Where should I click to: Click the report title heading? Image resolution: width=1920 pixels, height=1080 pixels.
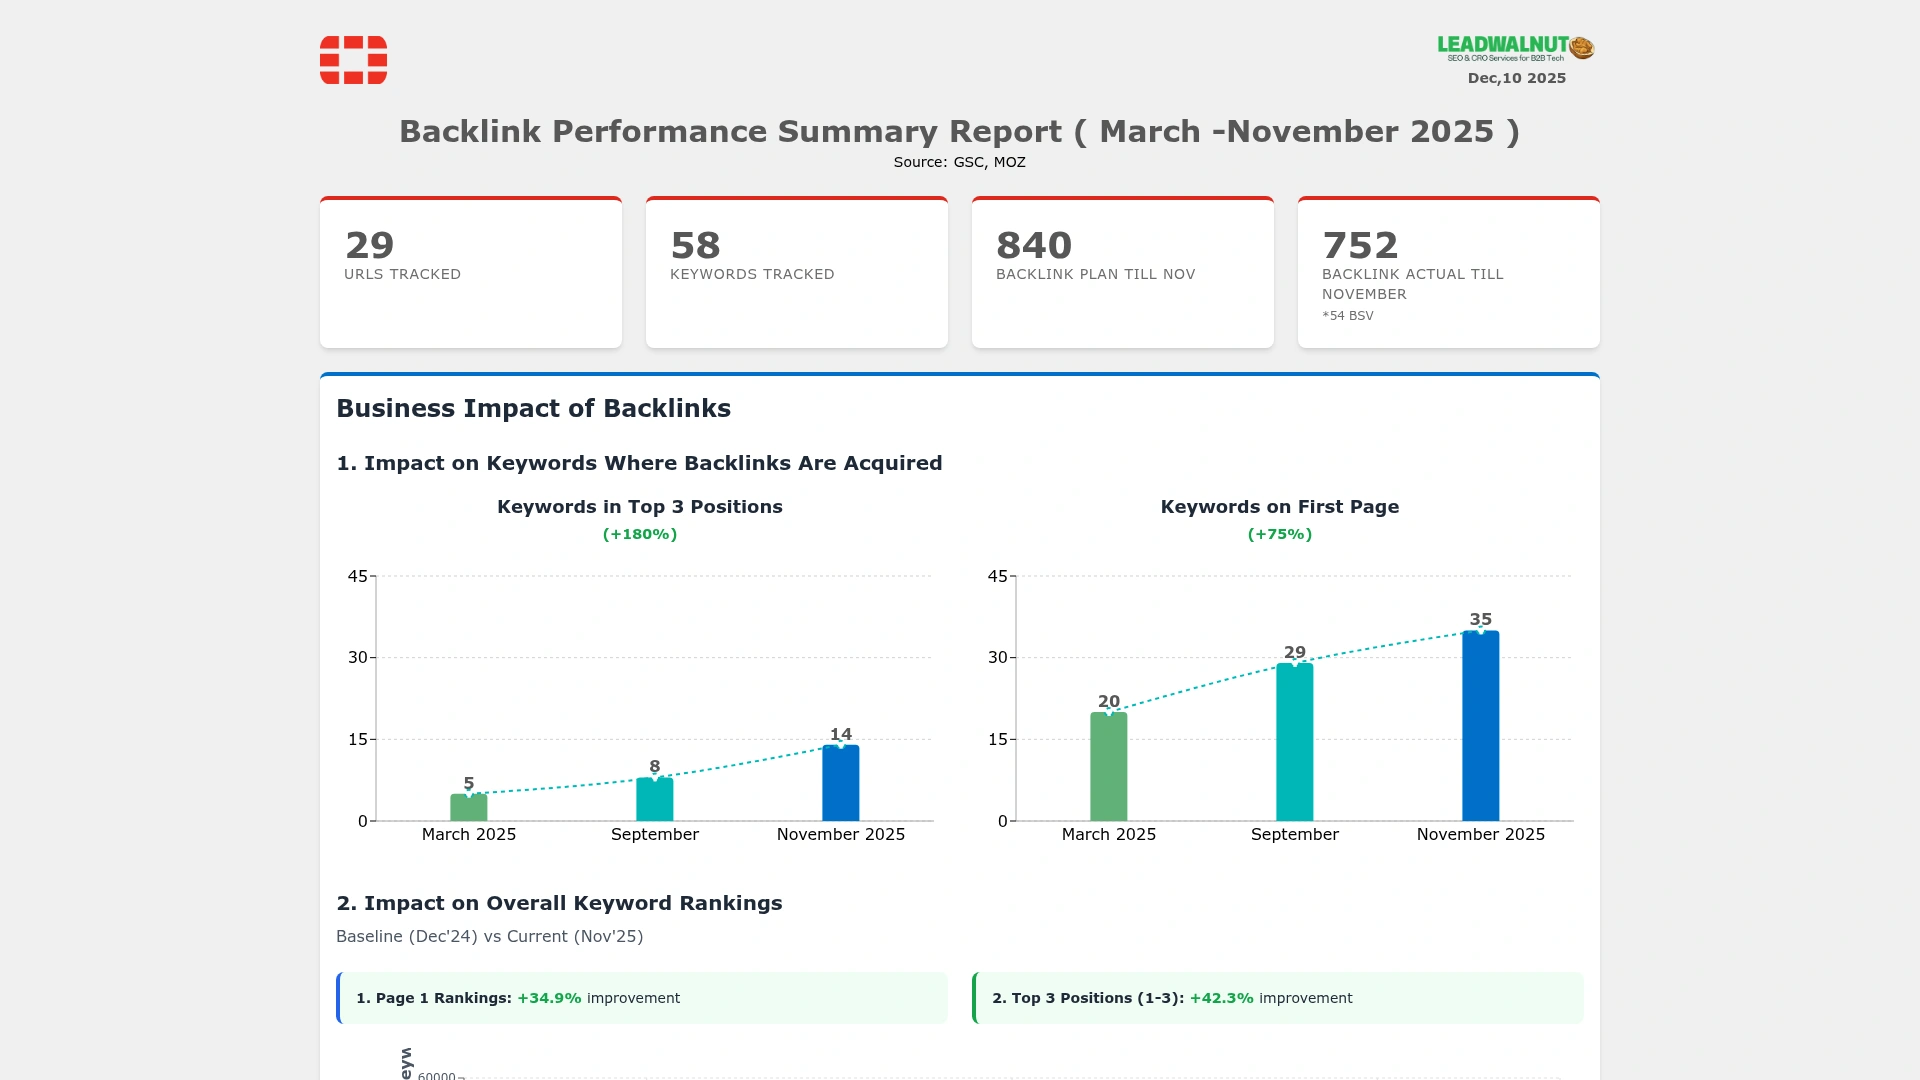coord(959,132)
